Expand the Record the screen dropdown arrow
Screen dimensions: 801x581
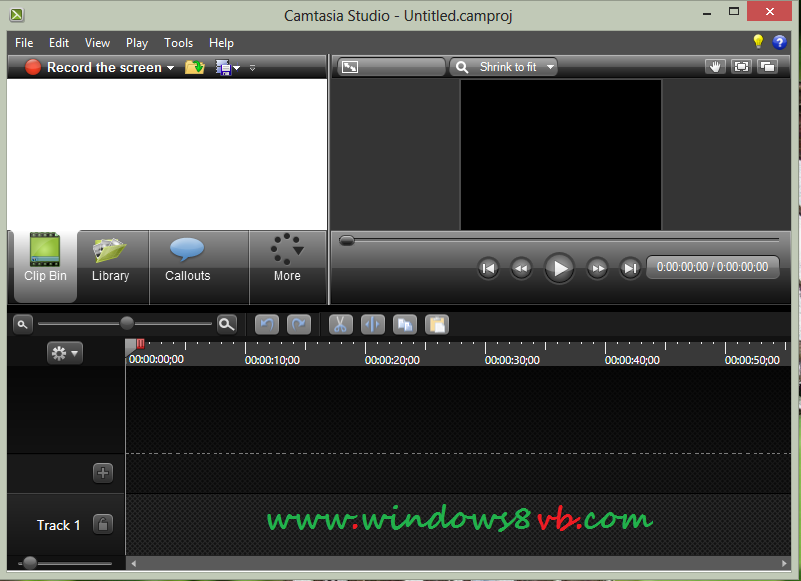(x=171, y=68)
